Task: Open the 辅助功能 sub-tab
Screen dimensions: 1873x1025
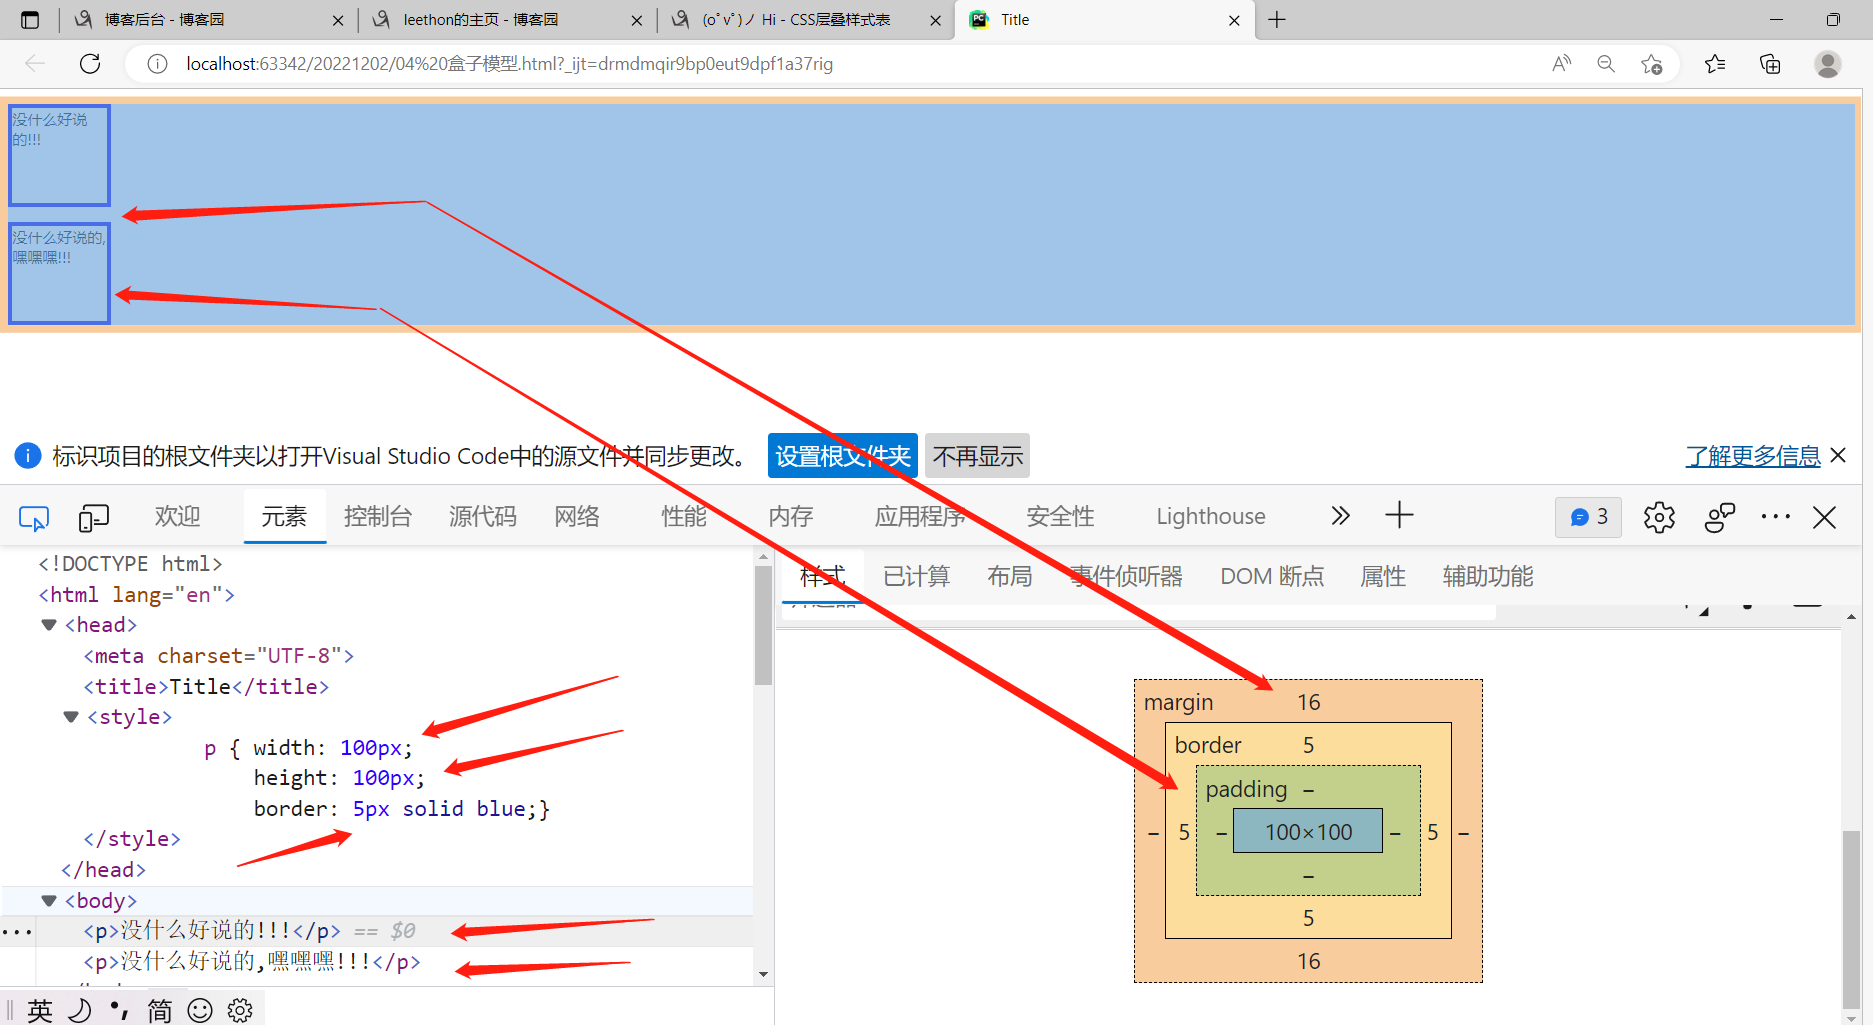Action: pos(1488,577)
